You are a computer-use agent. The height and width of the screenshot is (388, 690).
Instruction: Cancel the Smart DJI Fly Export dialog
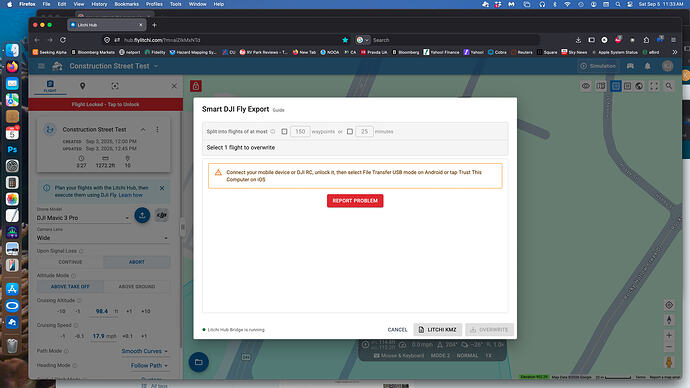click(x=397, y=329)
